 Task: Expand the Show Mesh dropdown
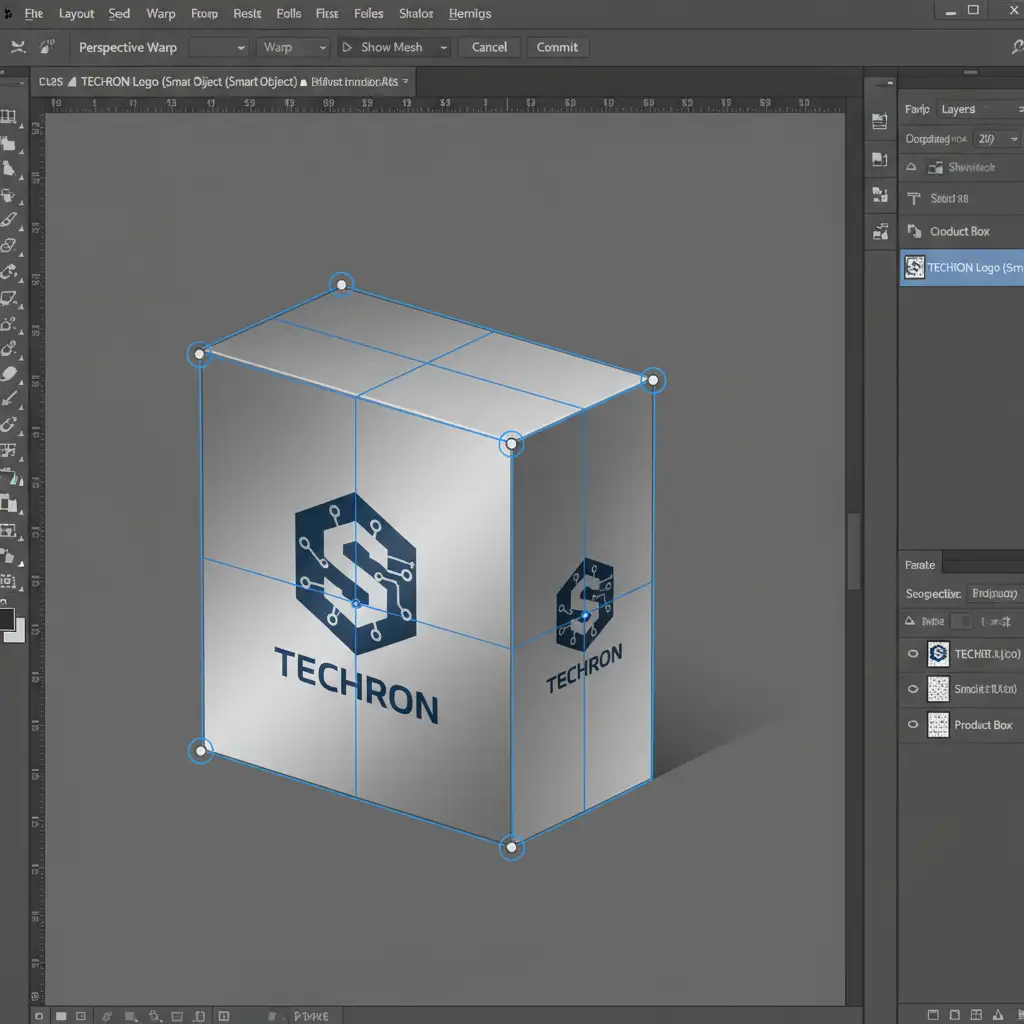pos(443,47)
